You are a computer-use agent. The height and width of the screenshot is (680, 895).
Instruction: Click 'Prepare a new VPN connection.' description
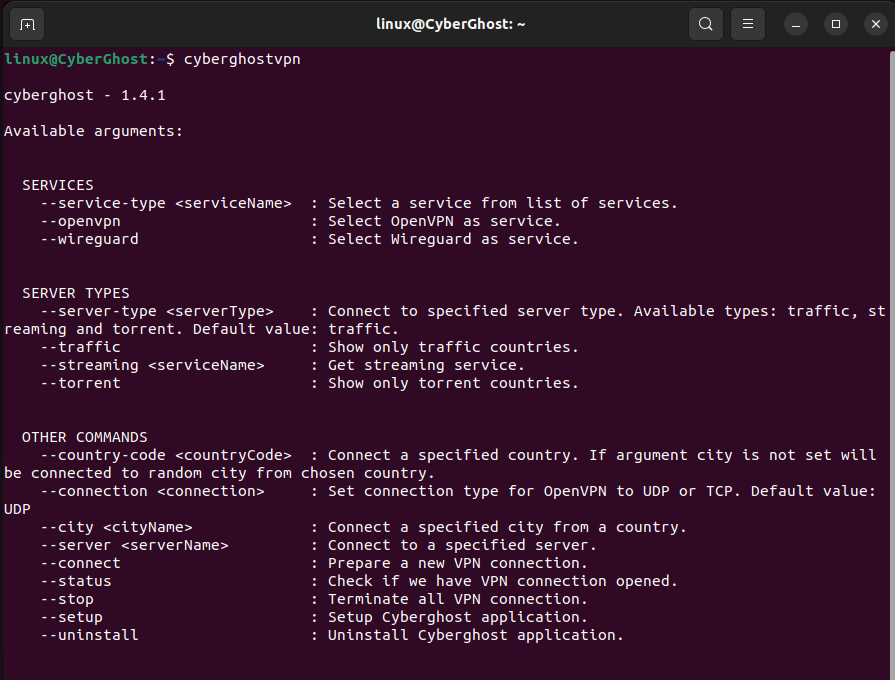pos(458,563)
